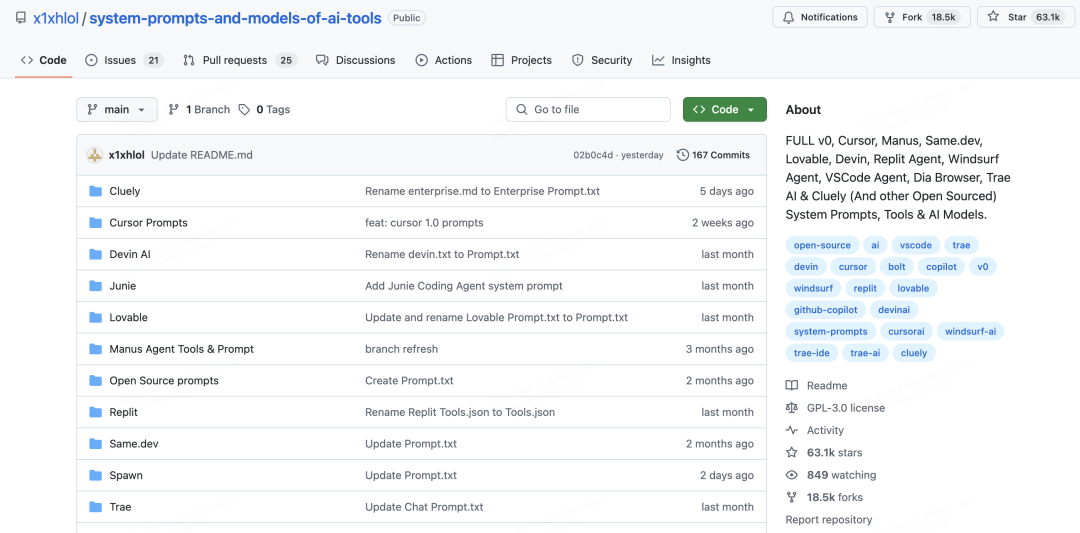Open the Update README.md commit message

pyautogui.click(x=202, y=155)
